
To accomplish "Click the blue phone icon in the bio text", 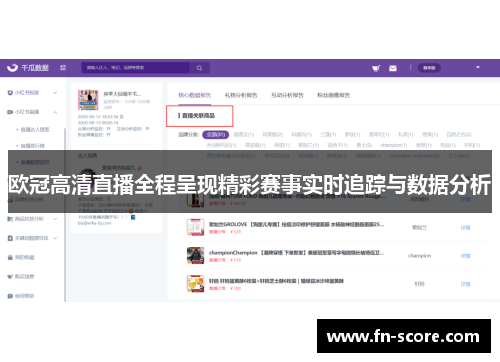I will pos(133,217).
